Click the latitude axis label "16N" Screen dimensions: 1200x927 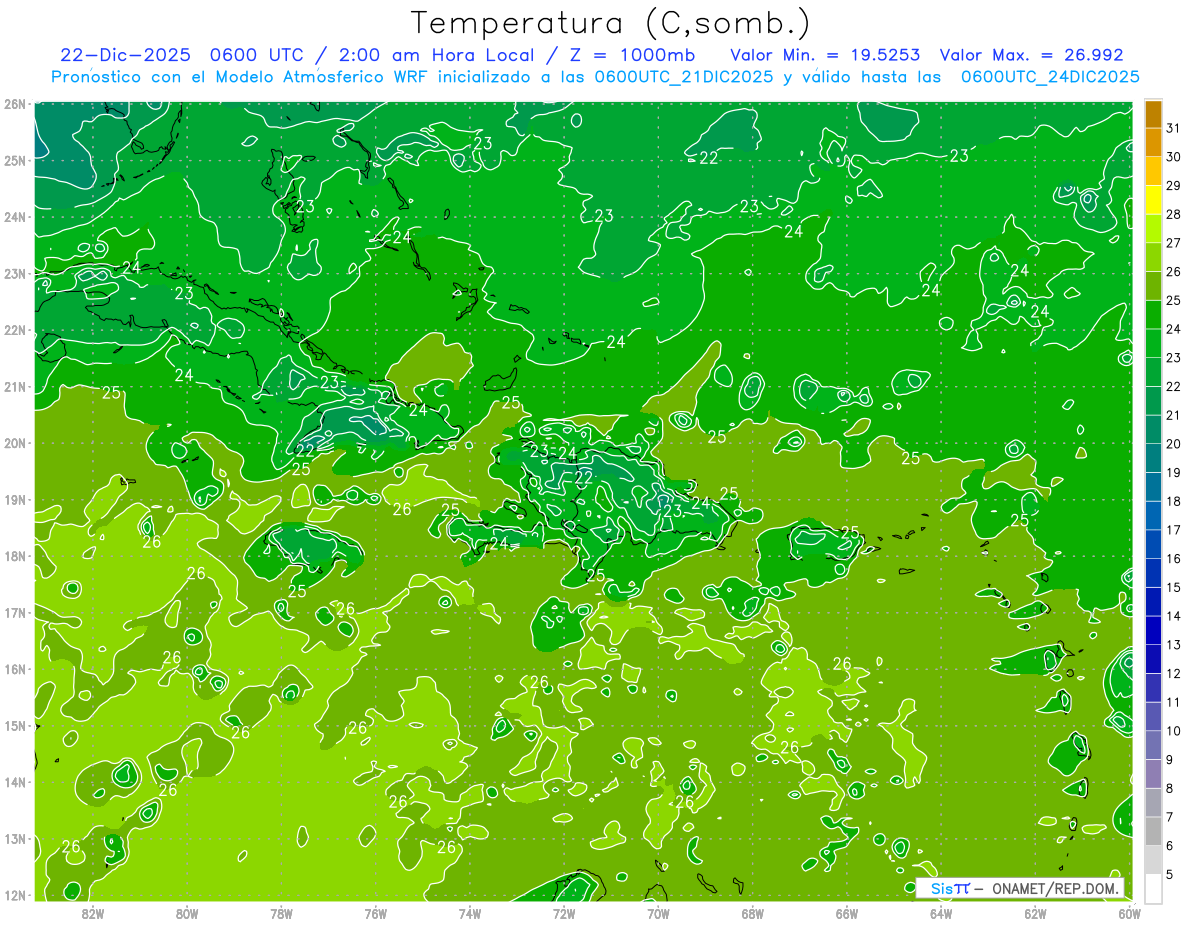pyautogui.click(x=14, y=668)
